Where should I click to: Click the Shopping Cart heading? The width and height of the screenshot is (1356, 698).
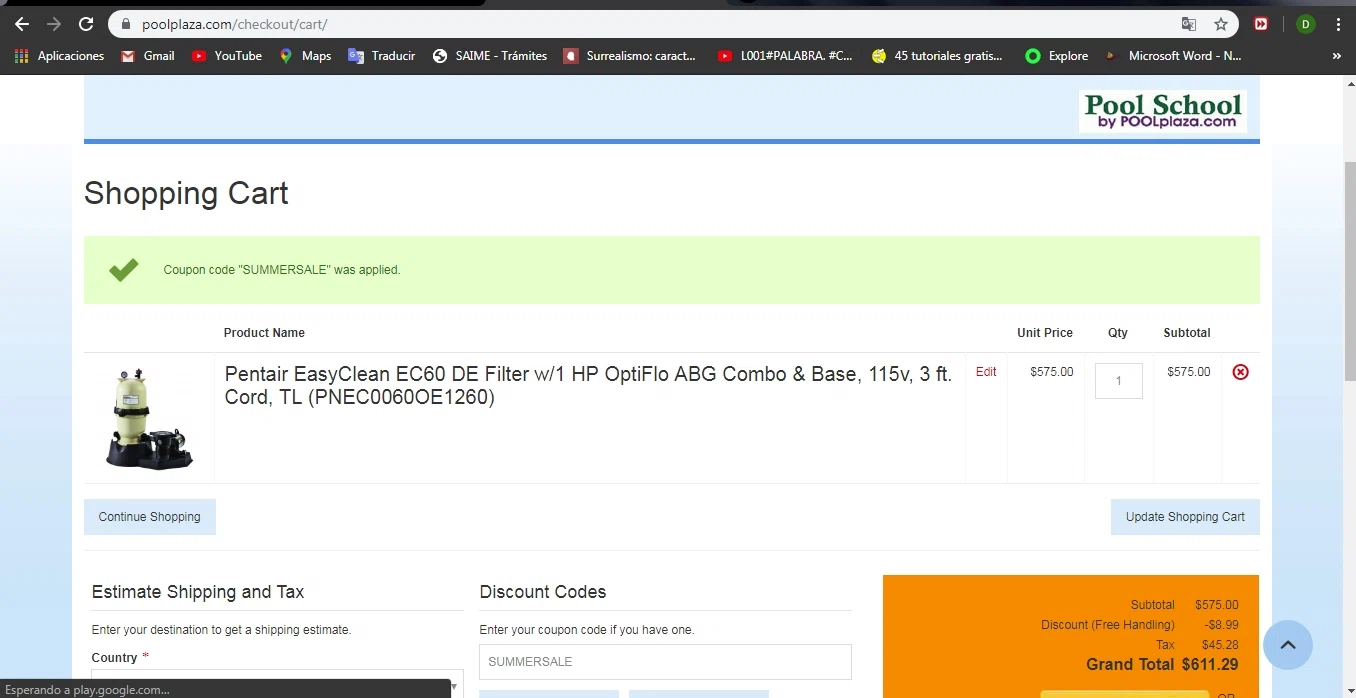186,193
